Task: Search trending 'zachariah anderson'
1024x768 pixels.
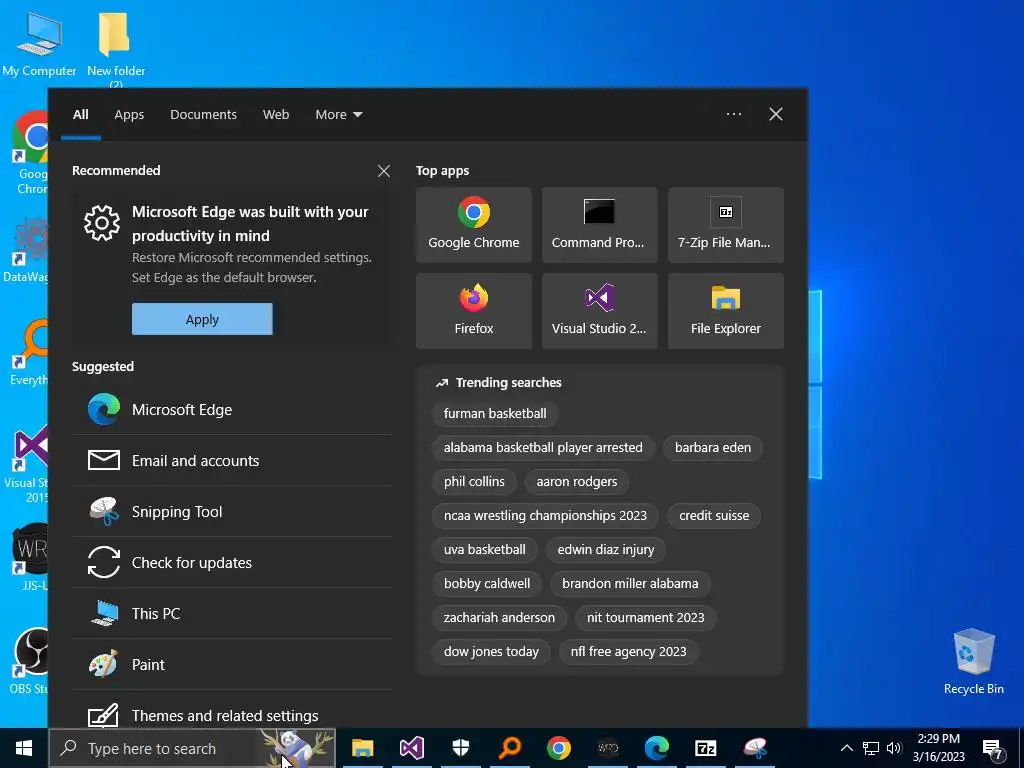Action: click(499, 617)
